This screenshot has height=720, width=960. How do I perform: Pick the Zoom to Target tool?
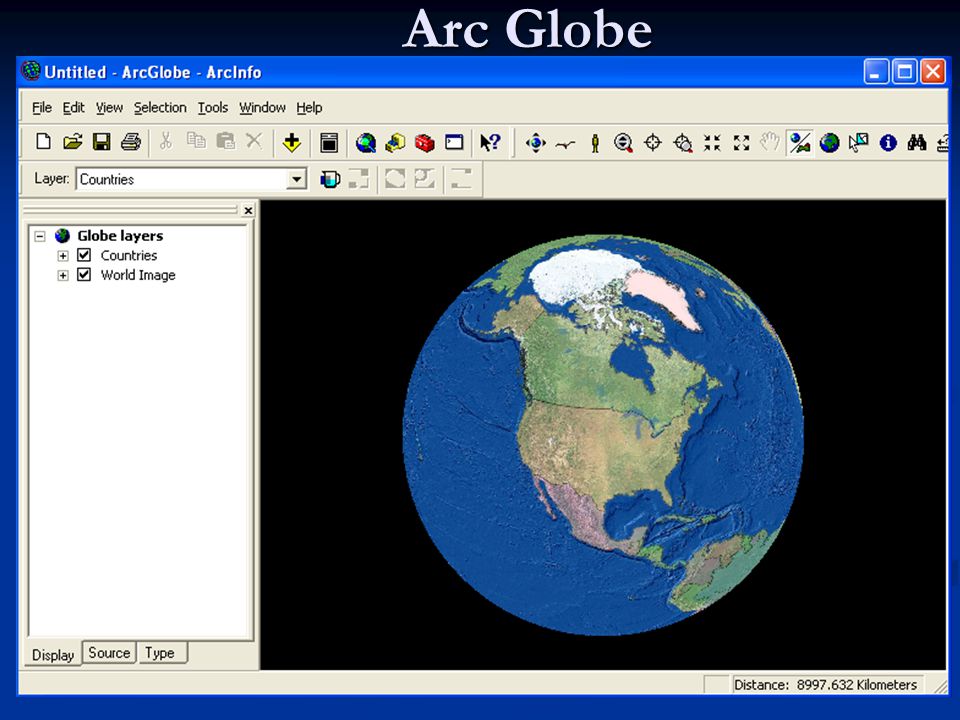pos(683,143)
